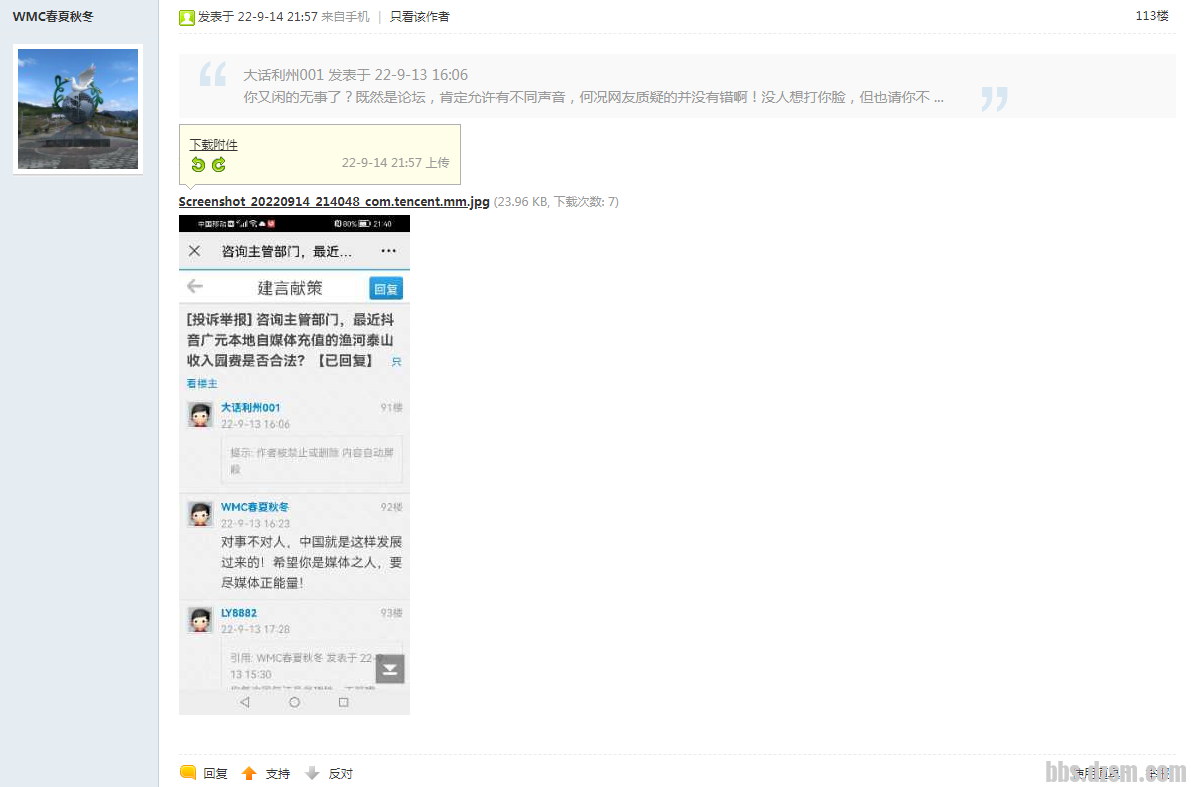Click 看楼主 in the phone screenshot
The height and width of the screenshot is (787, 1191).
(202, 384)
